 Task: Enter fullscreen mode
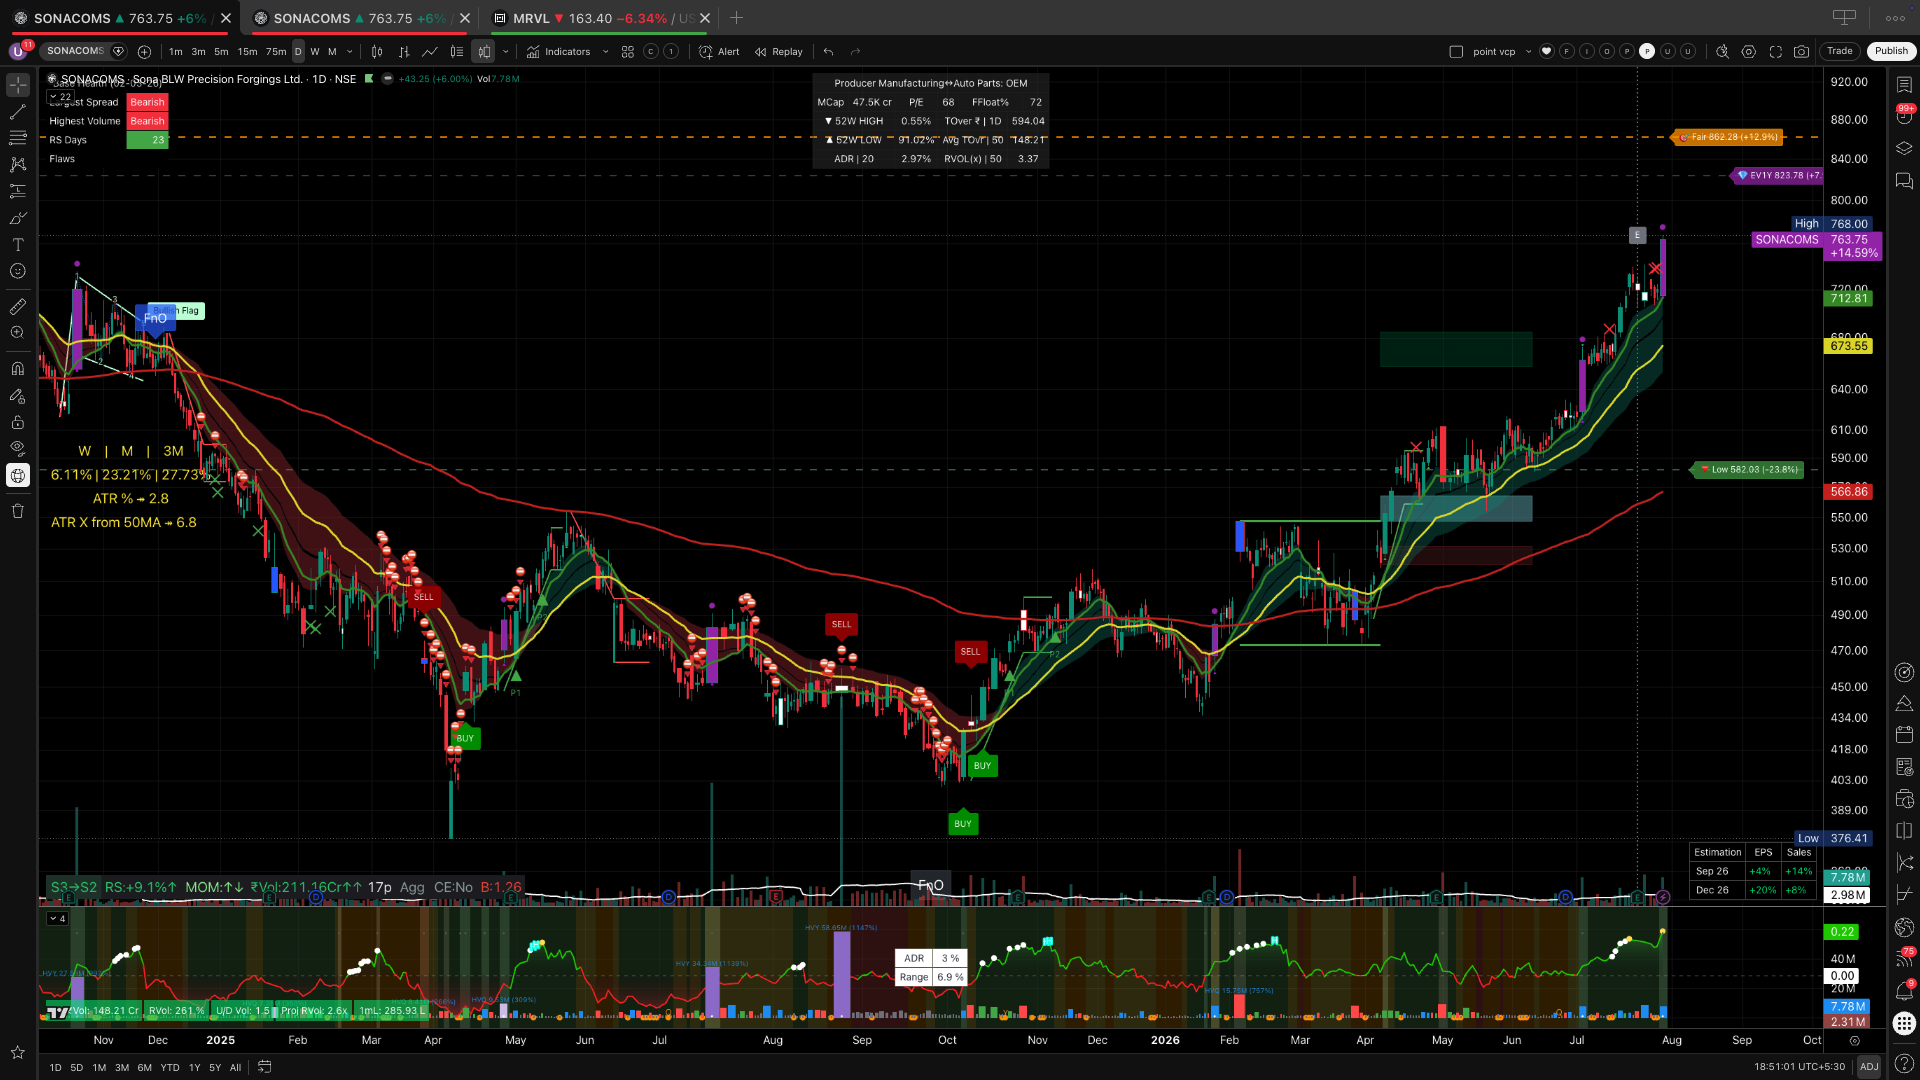coord(1776,52)
